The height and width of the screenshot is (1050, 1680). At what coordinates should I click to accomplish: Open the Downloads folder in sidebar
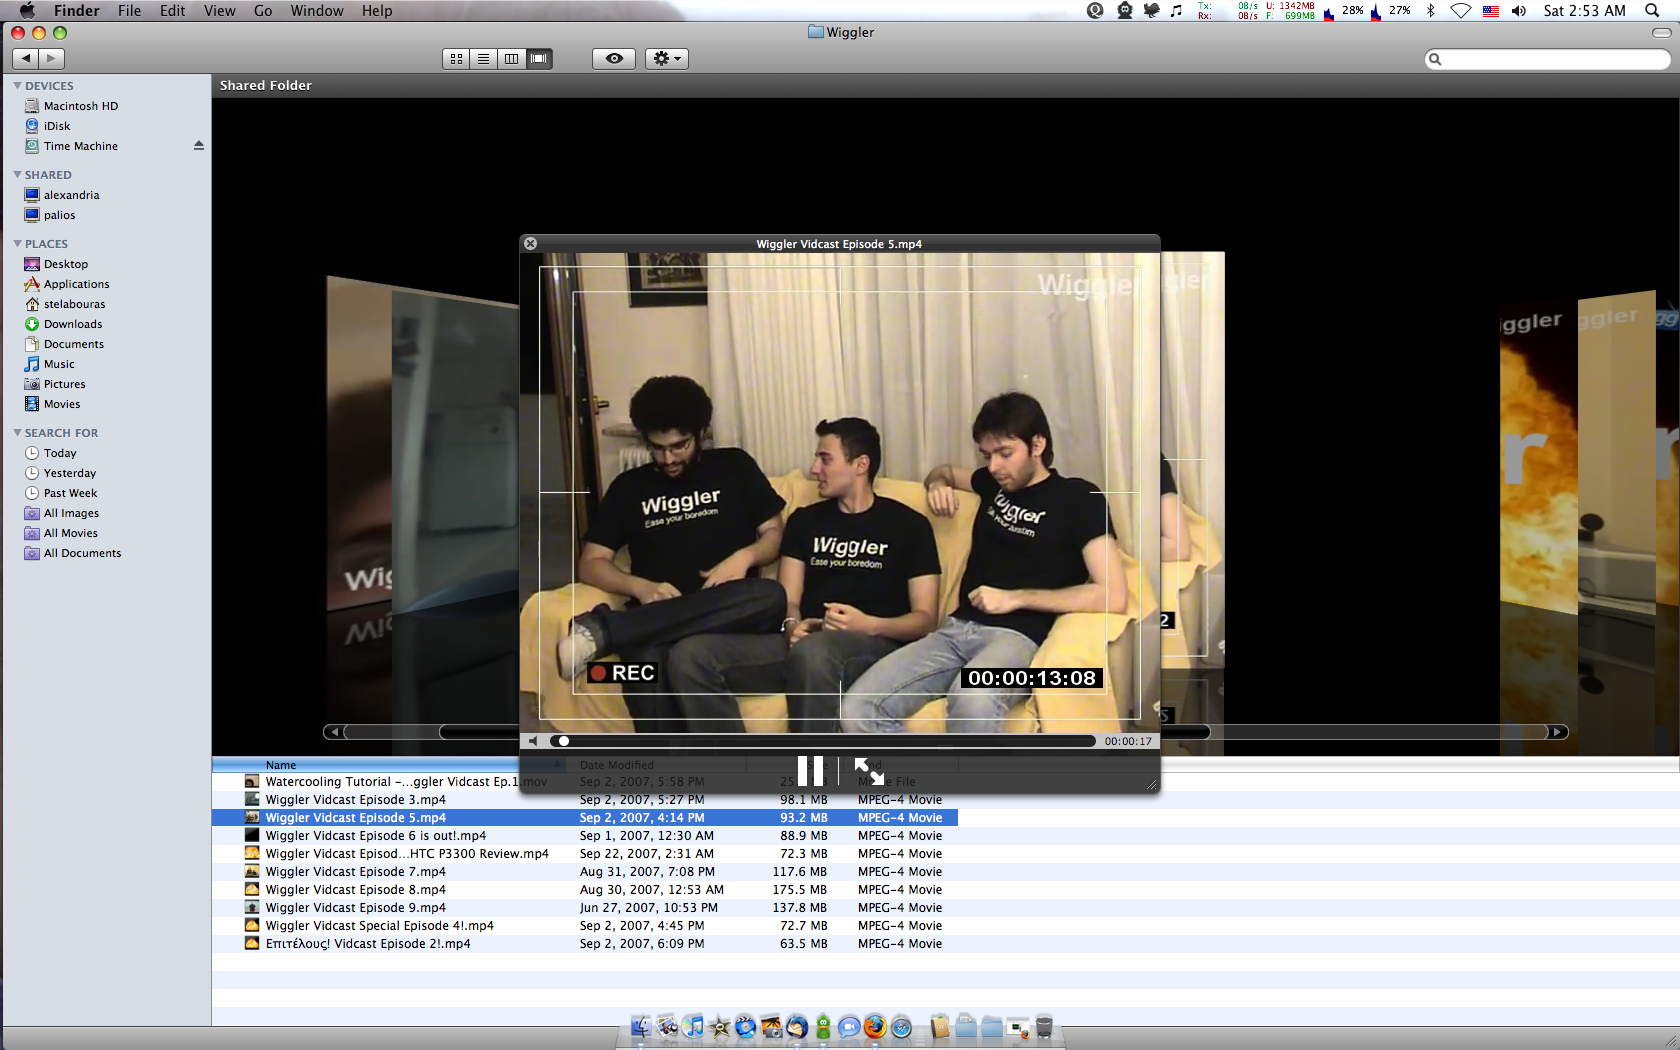pos(73,324)
